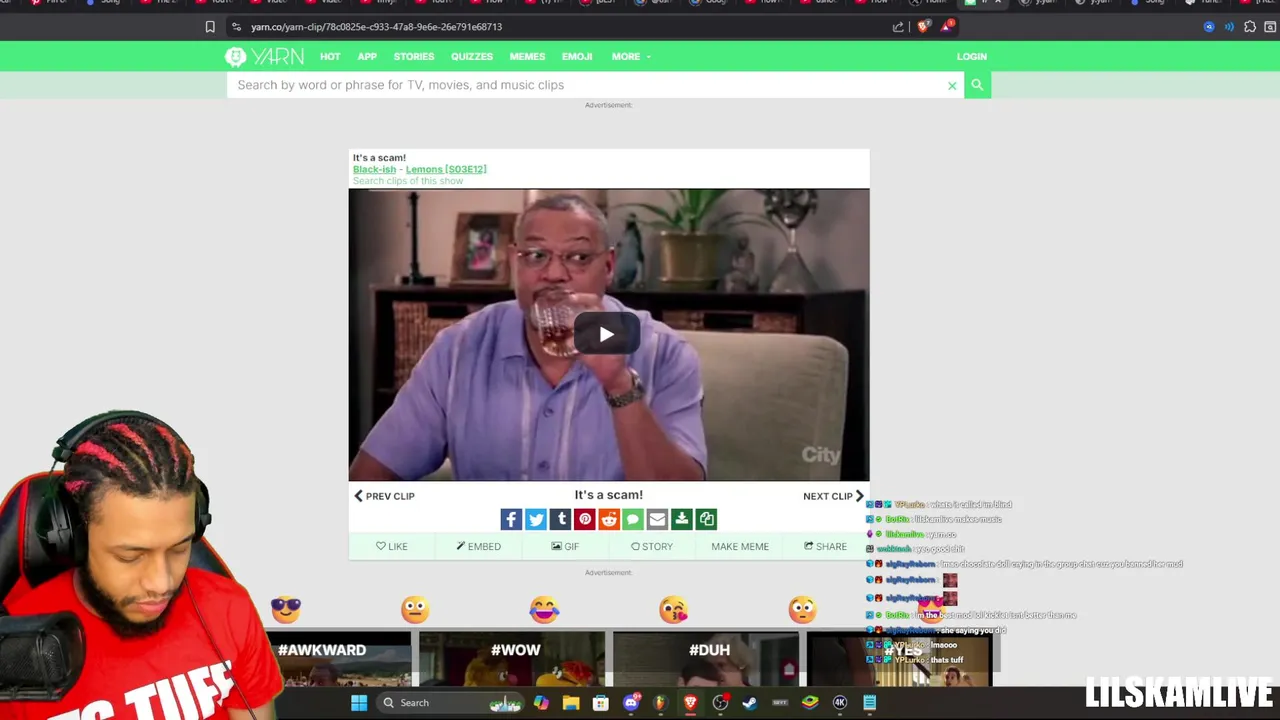Open BlueStacks from taskbar

coord(810,703)
